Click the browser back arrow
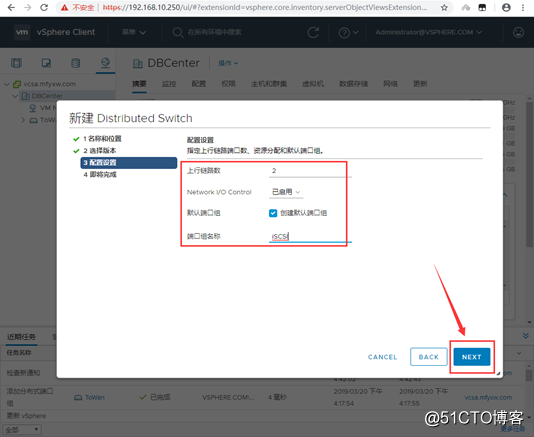The image size is (534, 437). pos(11,7)
